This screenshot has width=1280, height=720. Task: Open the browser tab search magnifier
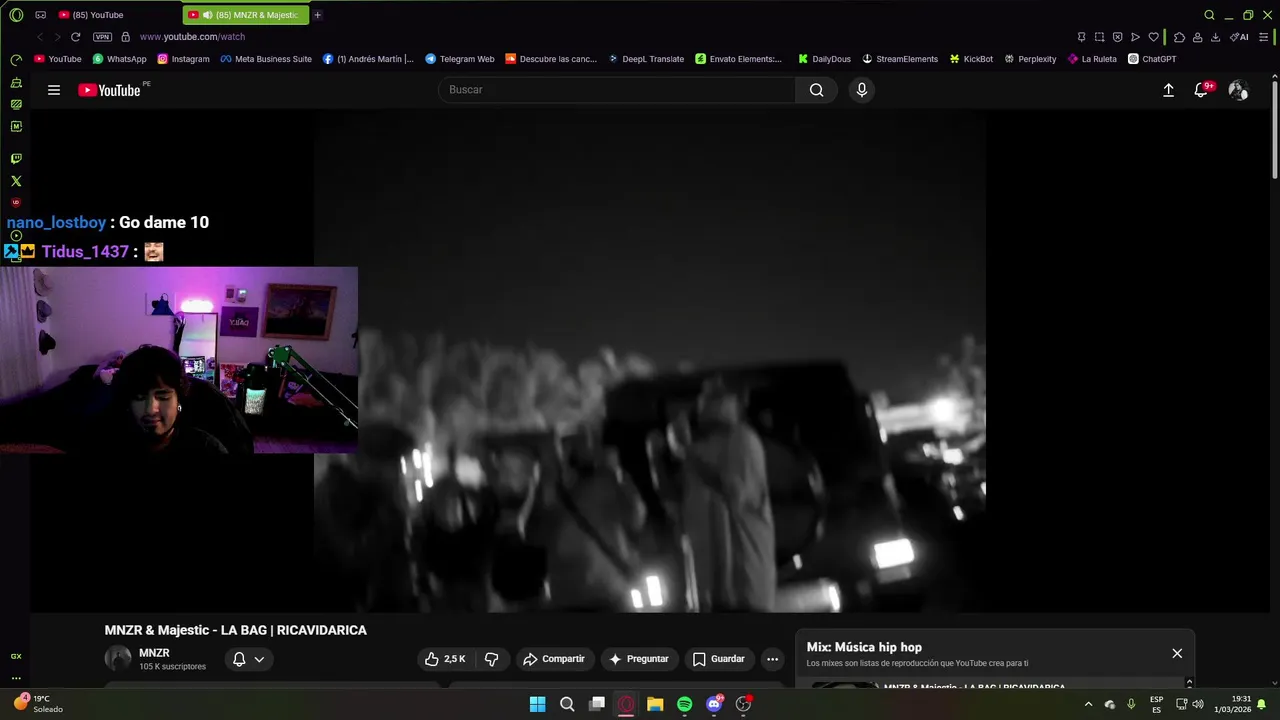pyautogui.click(x=1209, y=15)
